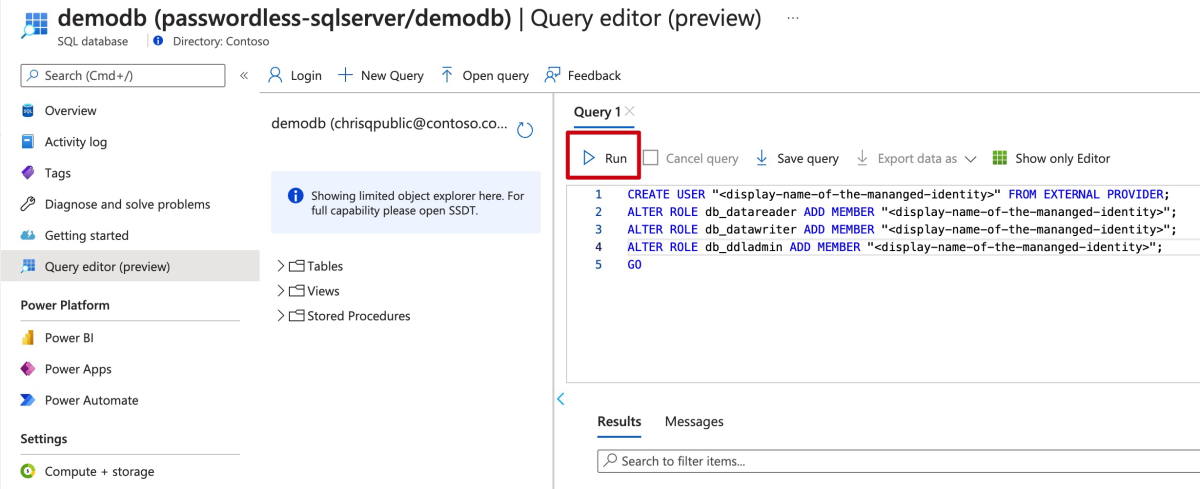Create a New Query
The height and width of the screenshot is (489, 1200).
(x=380, y=75)
